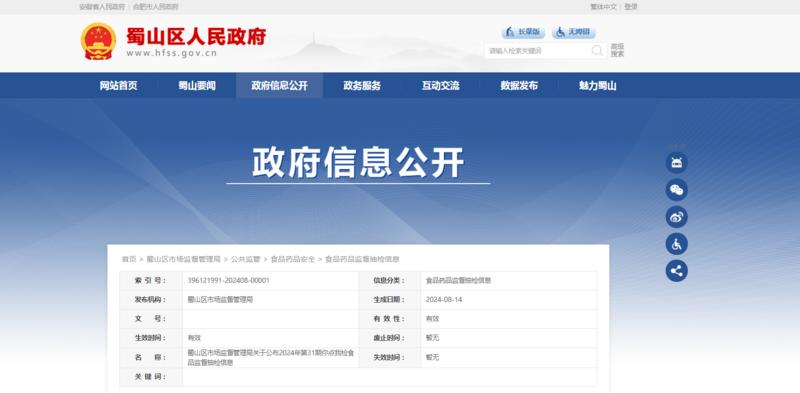
Task: Switch to 繁体中文 language
Action: 604,7
